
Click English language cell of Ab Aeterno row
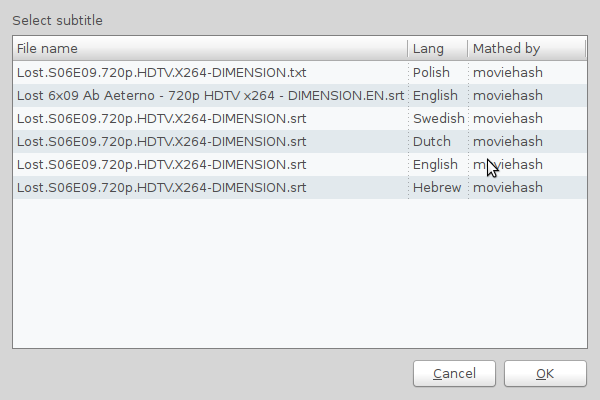(x=435, y=95)
